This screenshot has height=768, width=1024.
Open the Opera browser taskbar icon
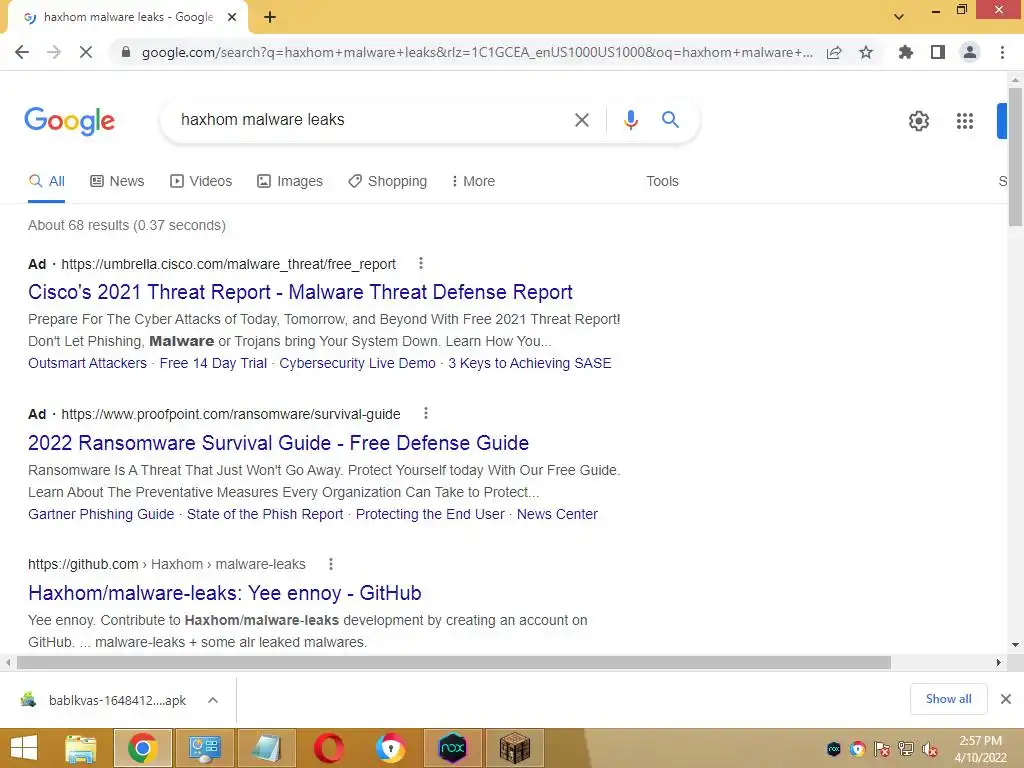[328, 748]
